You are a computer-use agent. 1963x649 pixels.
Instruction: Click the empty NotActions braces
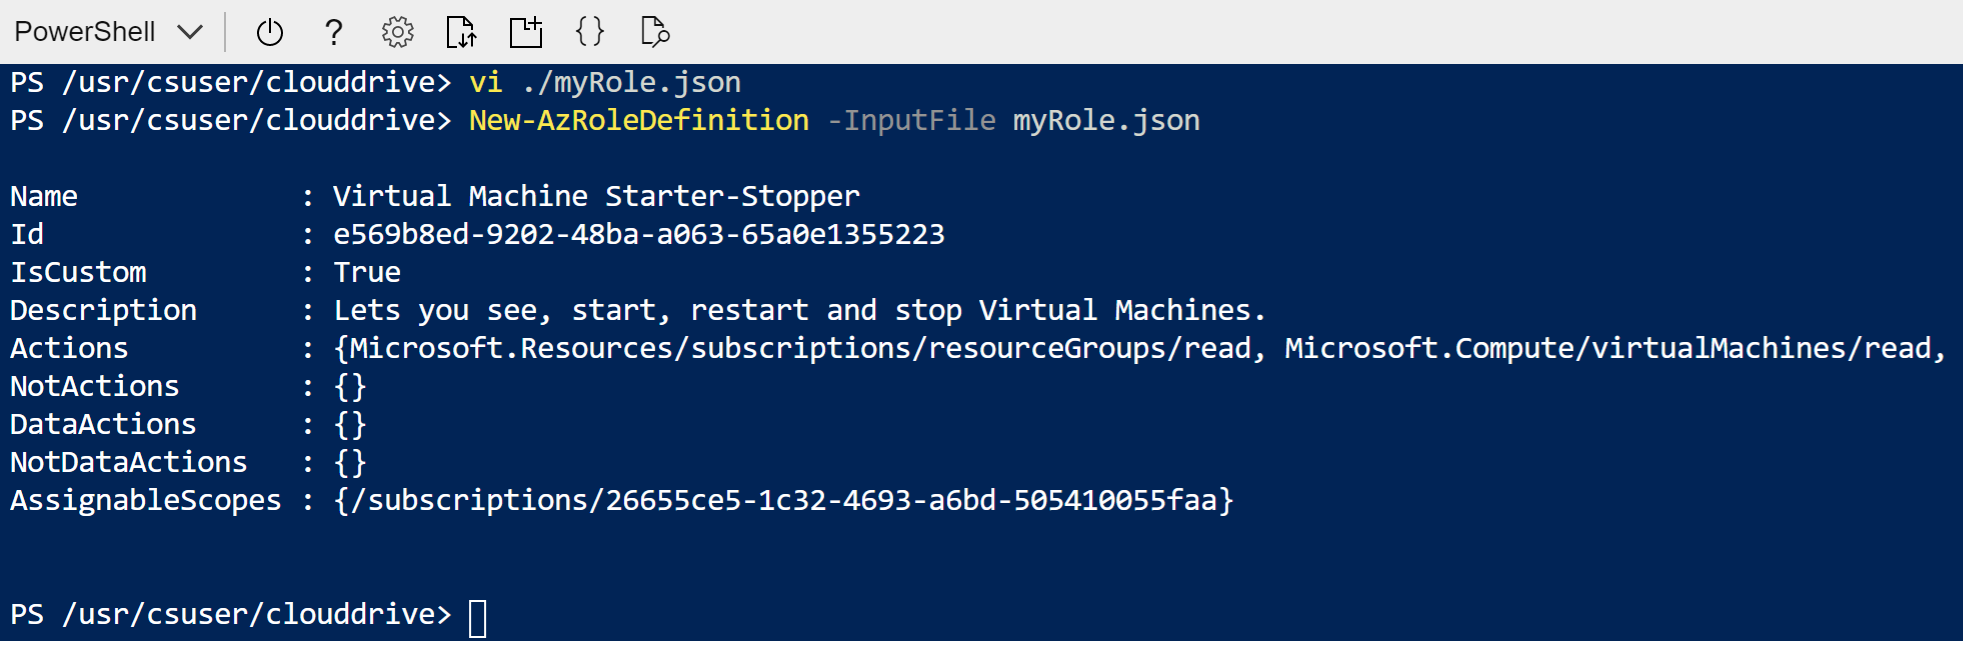click(x=350, y=387)
